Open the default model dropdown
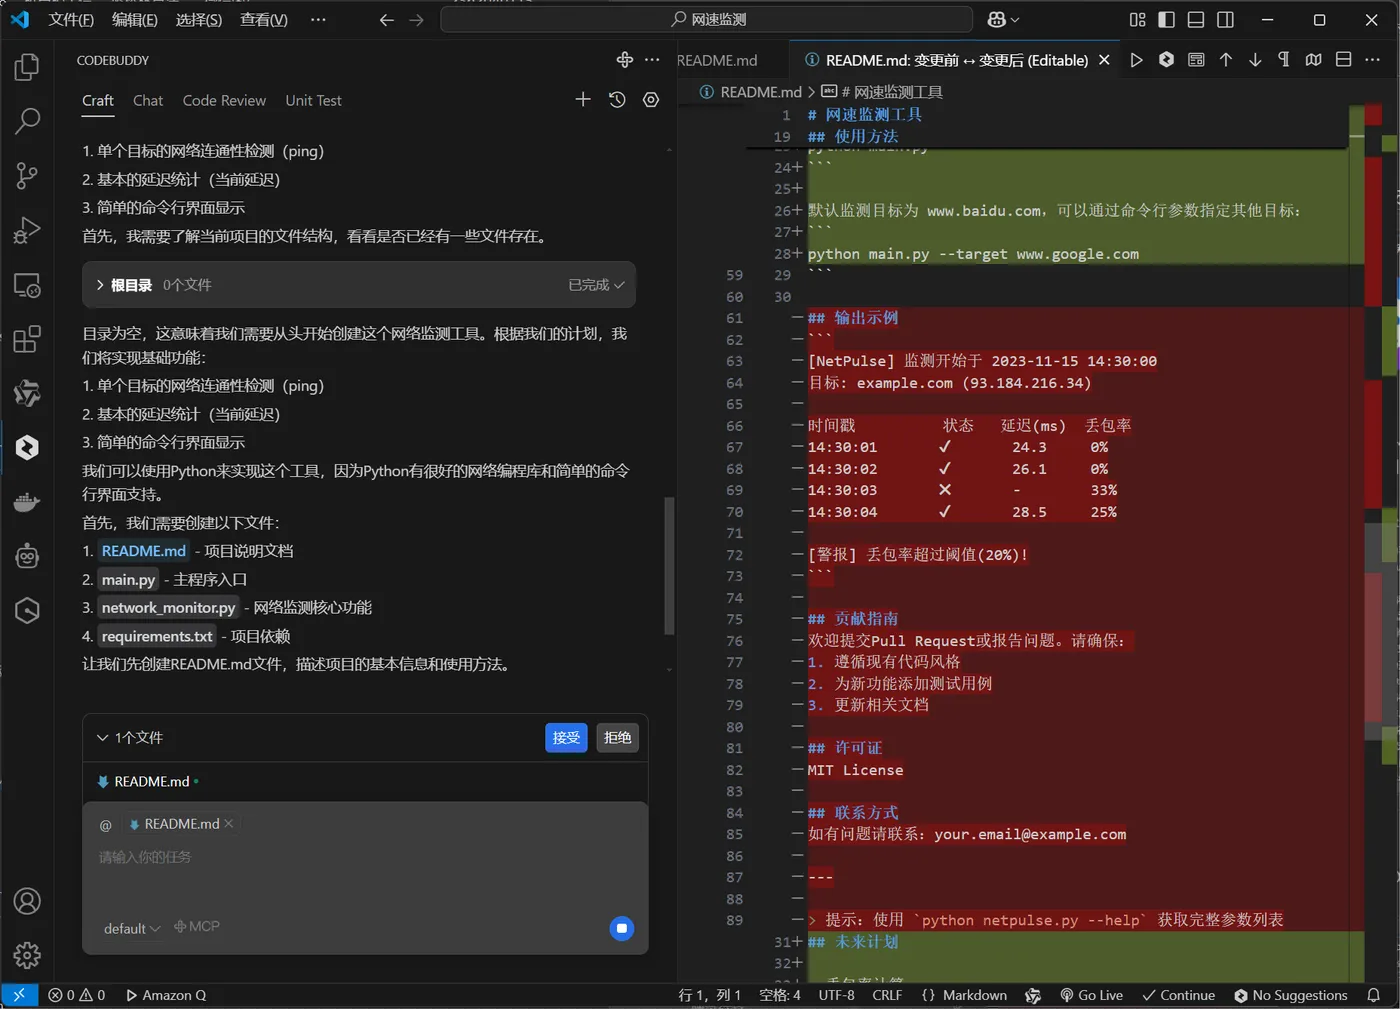 pyautogui.click(x=132, y=928)
